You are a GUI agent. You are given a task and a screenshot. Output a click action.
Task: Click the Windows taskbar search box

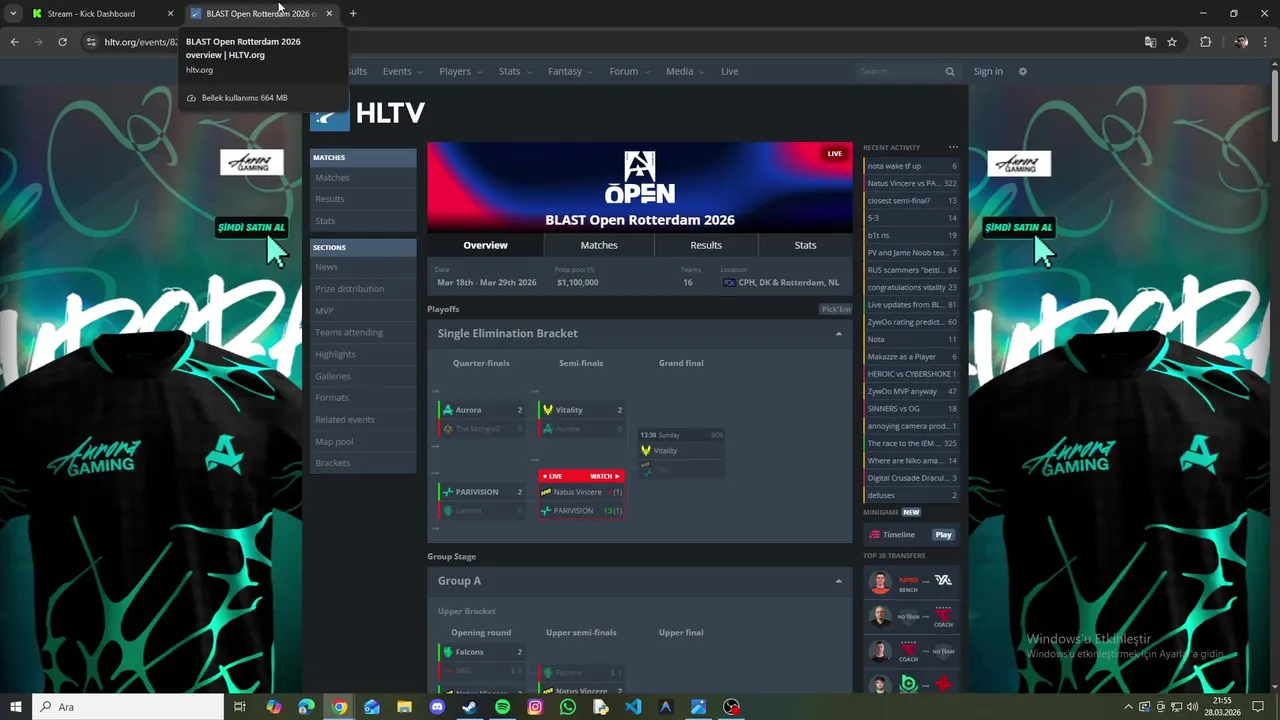[127, 707]
